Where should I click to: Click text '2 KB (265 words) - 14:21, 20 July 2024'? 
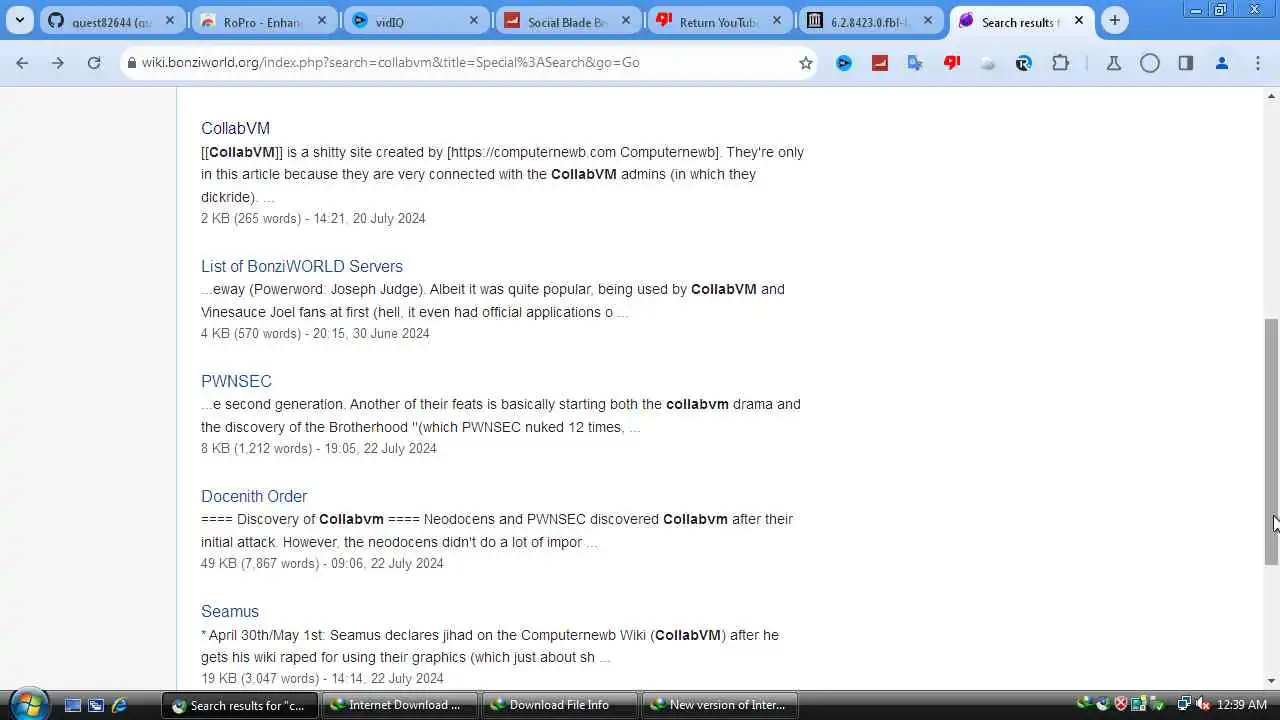[313, 218]
